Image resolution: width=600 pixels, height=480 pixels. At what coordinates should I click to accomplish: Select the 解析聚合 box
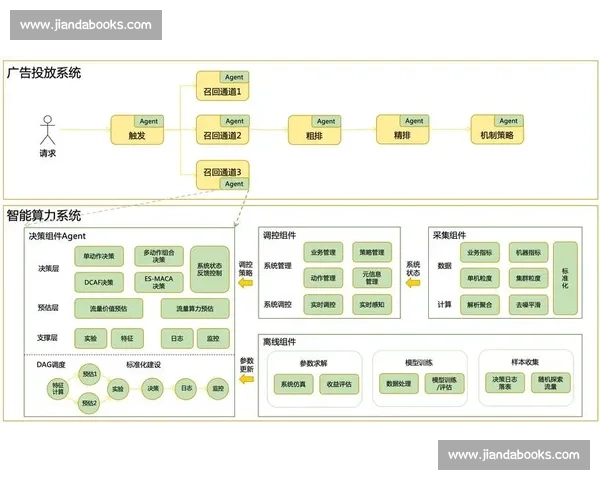[480, 305]
